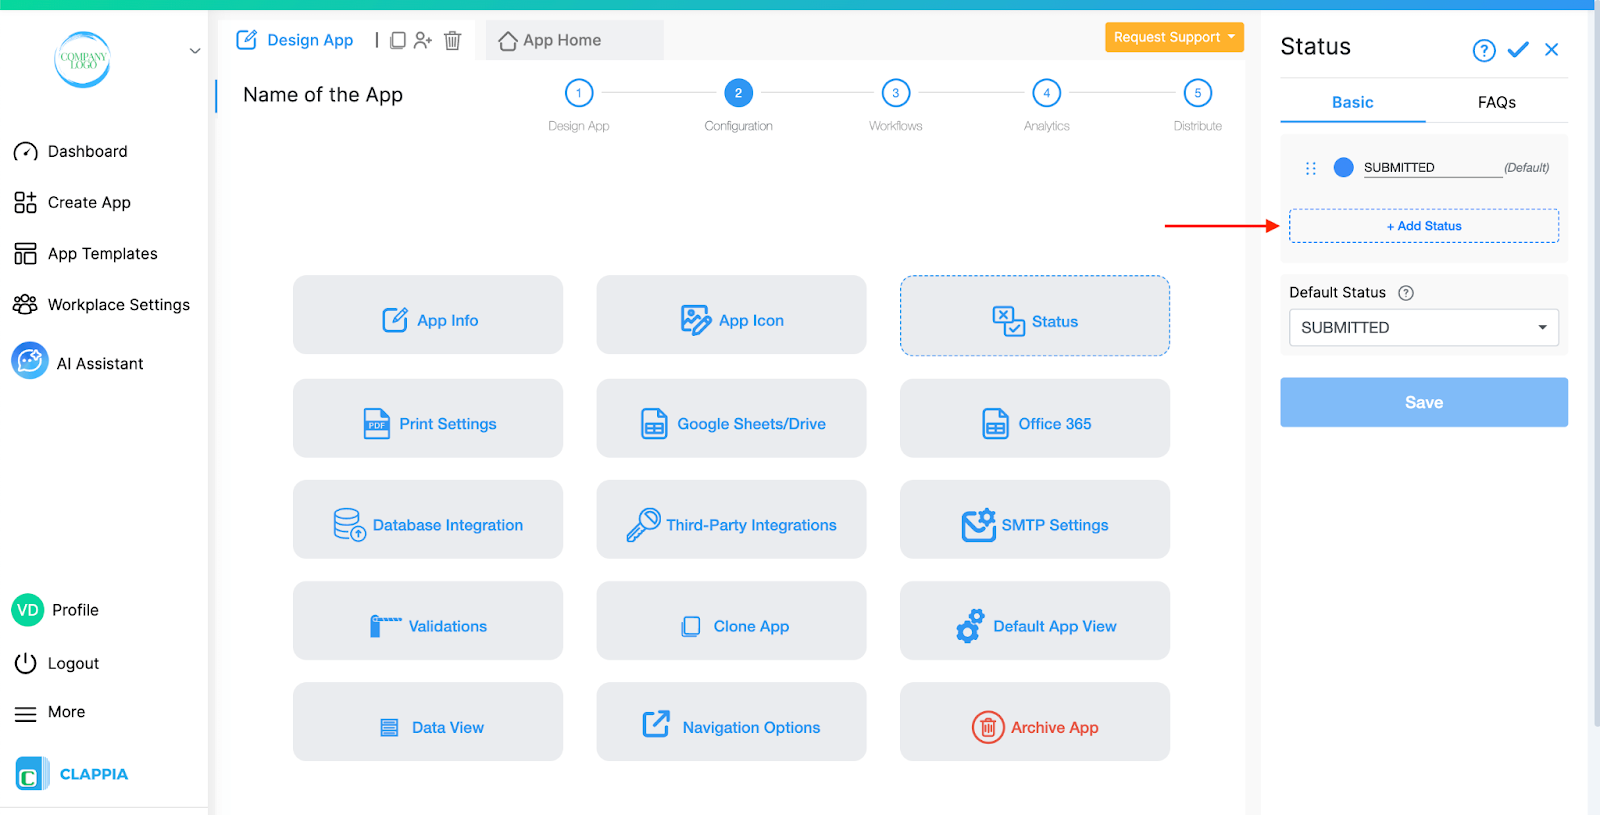Confirm with the Status checkmark icon
This screenshot has height=815, width=1600.
[1518, 49]
